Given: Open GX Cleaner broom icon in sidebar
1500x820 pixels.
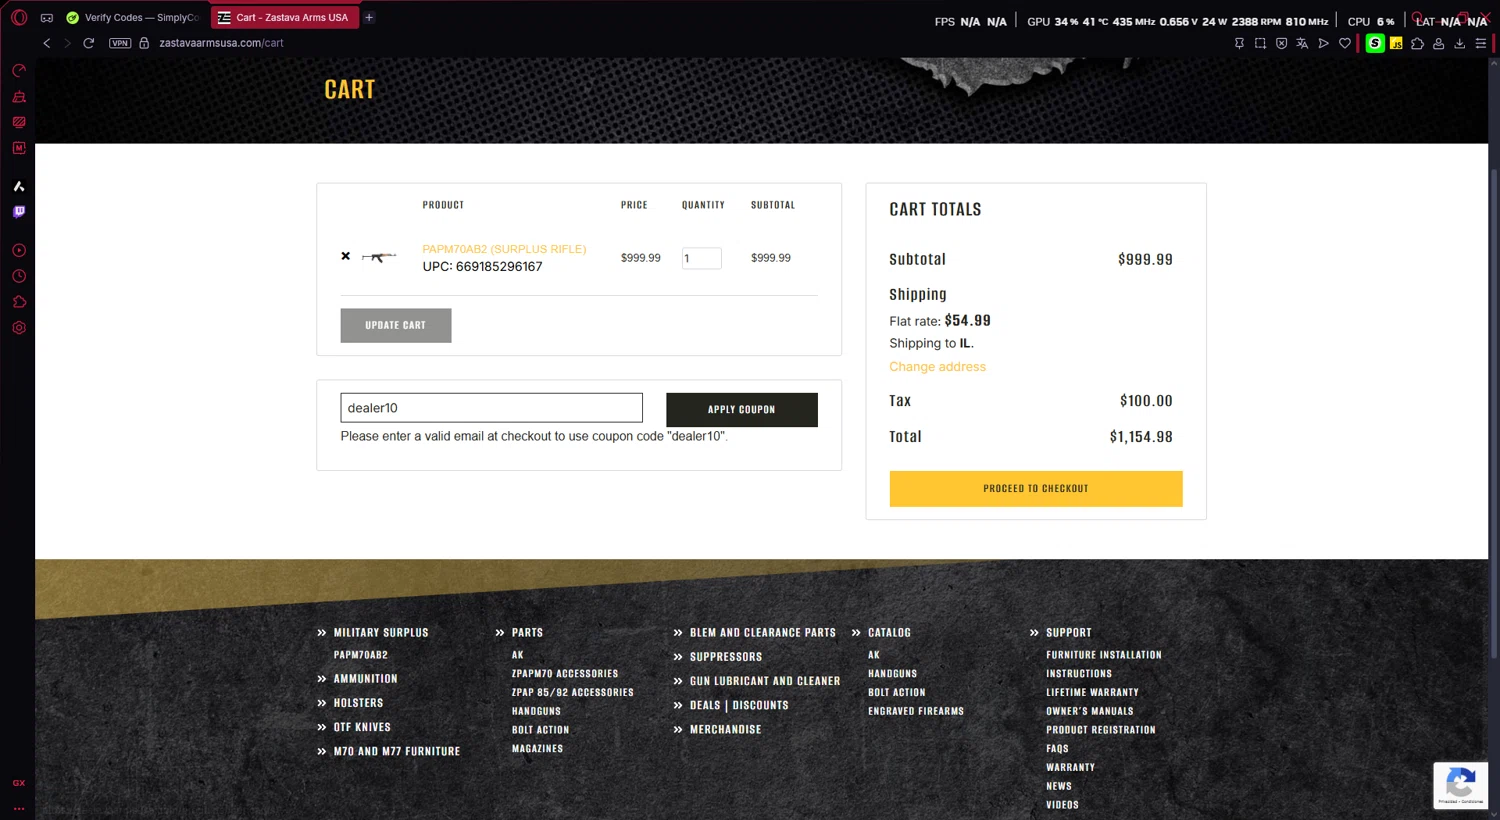Looking at the screenshot, I should coord(19,97).
